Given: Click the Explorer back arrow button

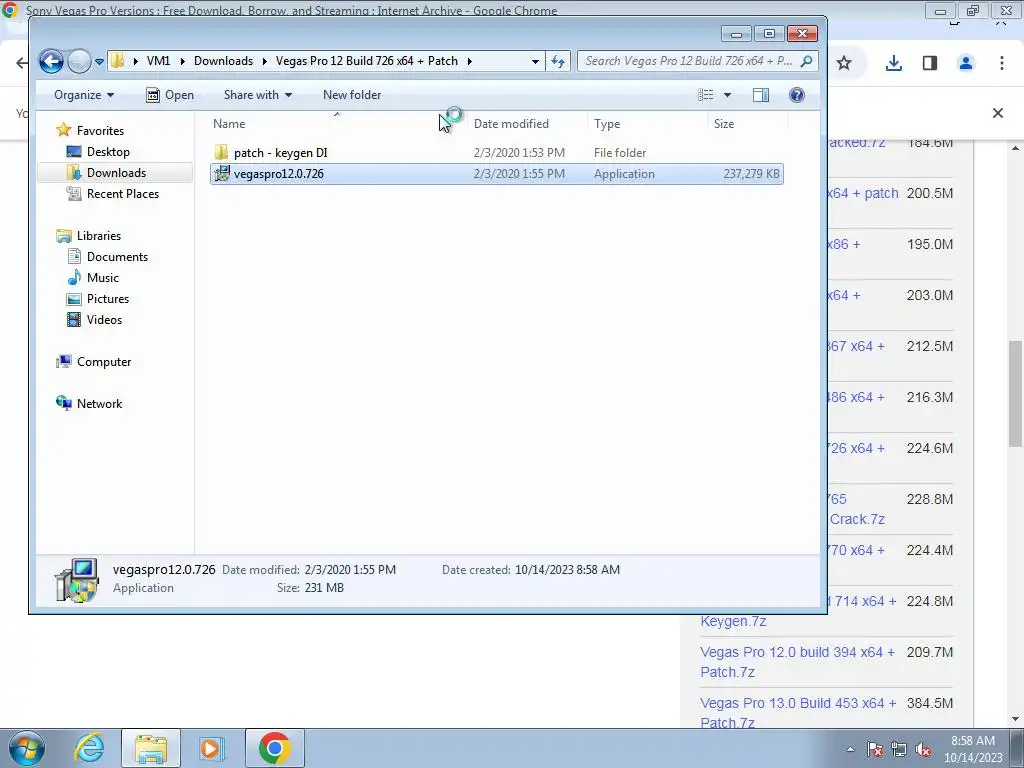Looking at the screenshot, I should (51, 61).
